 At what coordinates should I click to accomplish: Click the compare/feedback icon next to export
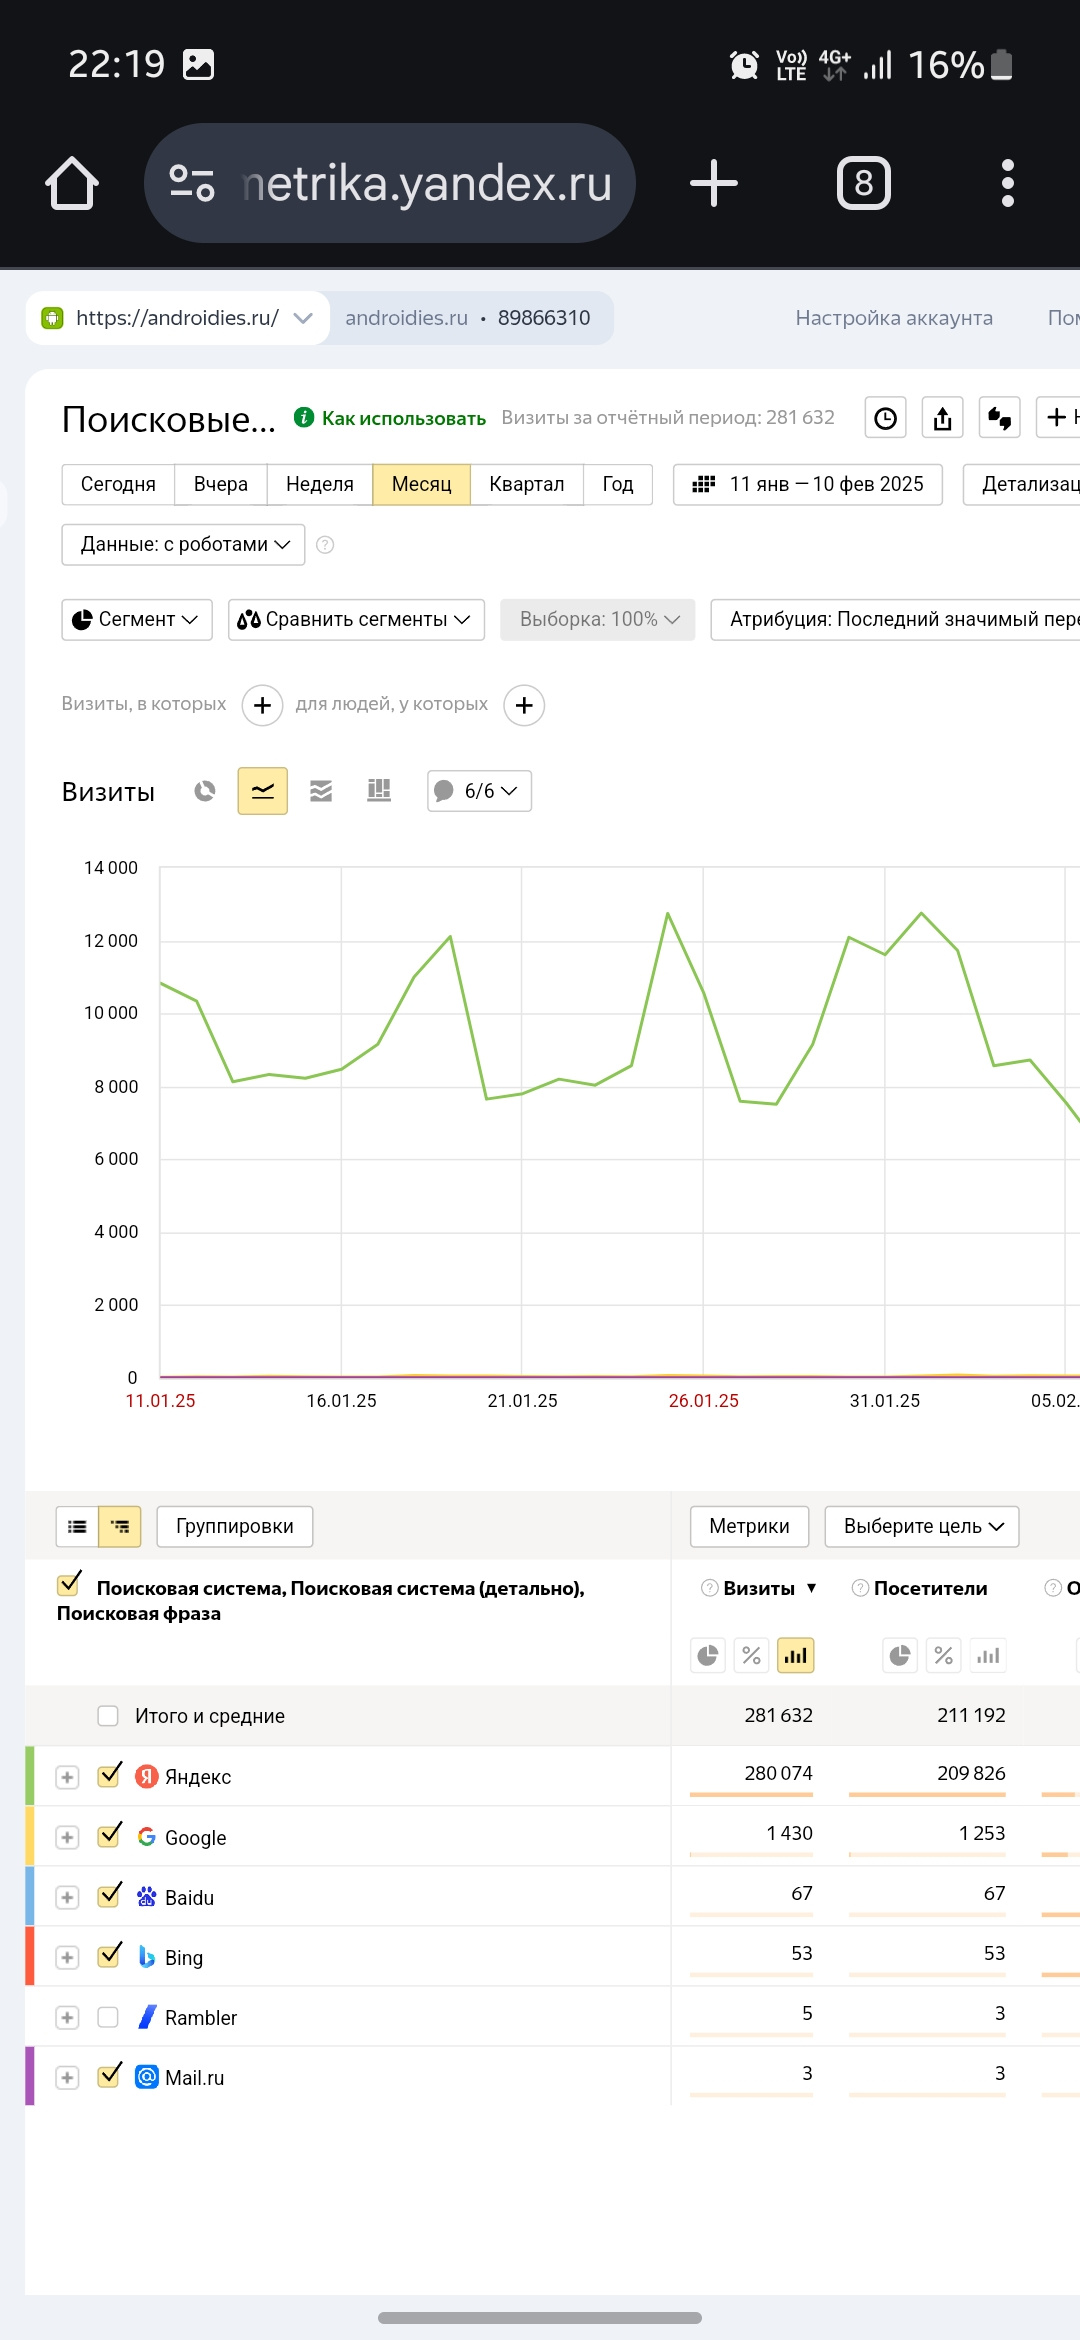click(x=1000, y=418)
